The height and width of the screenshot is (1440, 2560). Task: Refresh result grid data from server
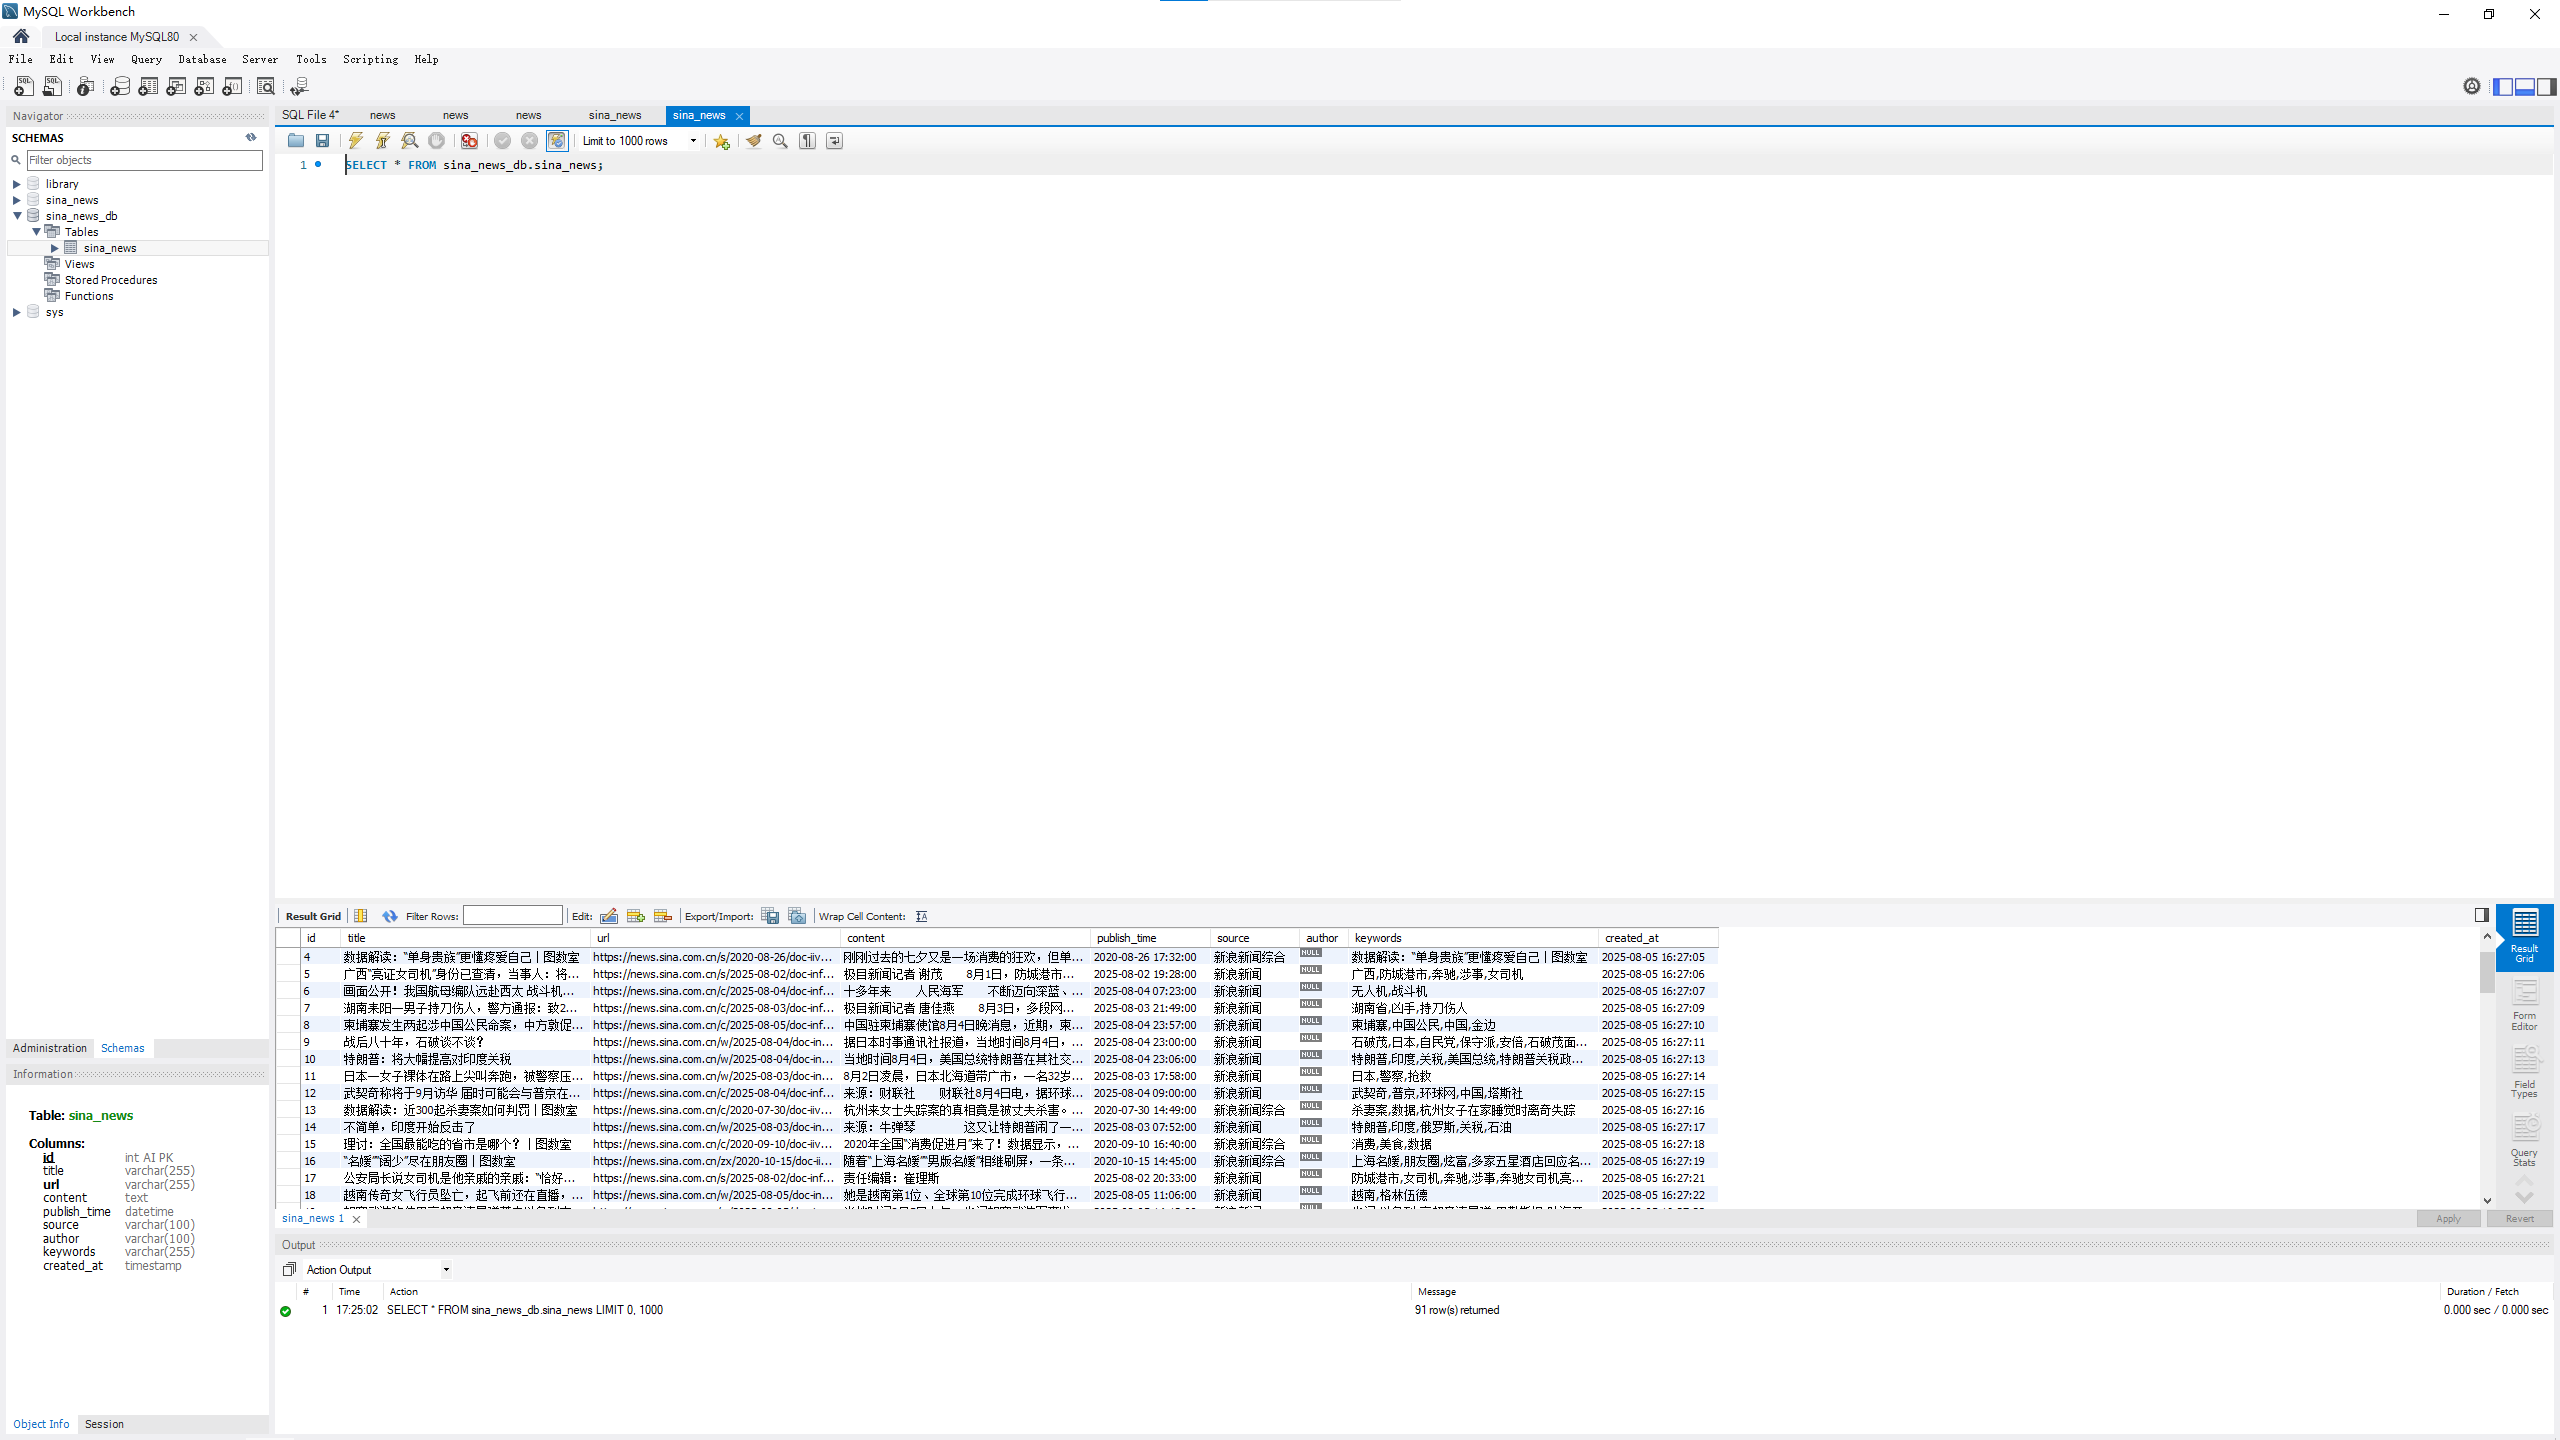pos(390,916)
